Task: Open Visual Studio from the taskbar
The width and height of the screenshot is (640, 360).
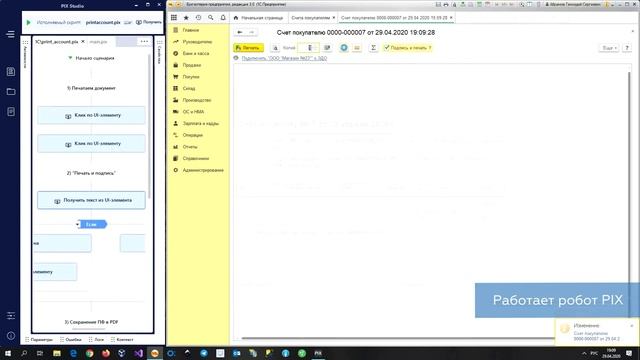Action: (x=138, y=353)
